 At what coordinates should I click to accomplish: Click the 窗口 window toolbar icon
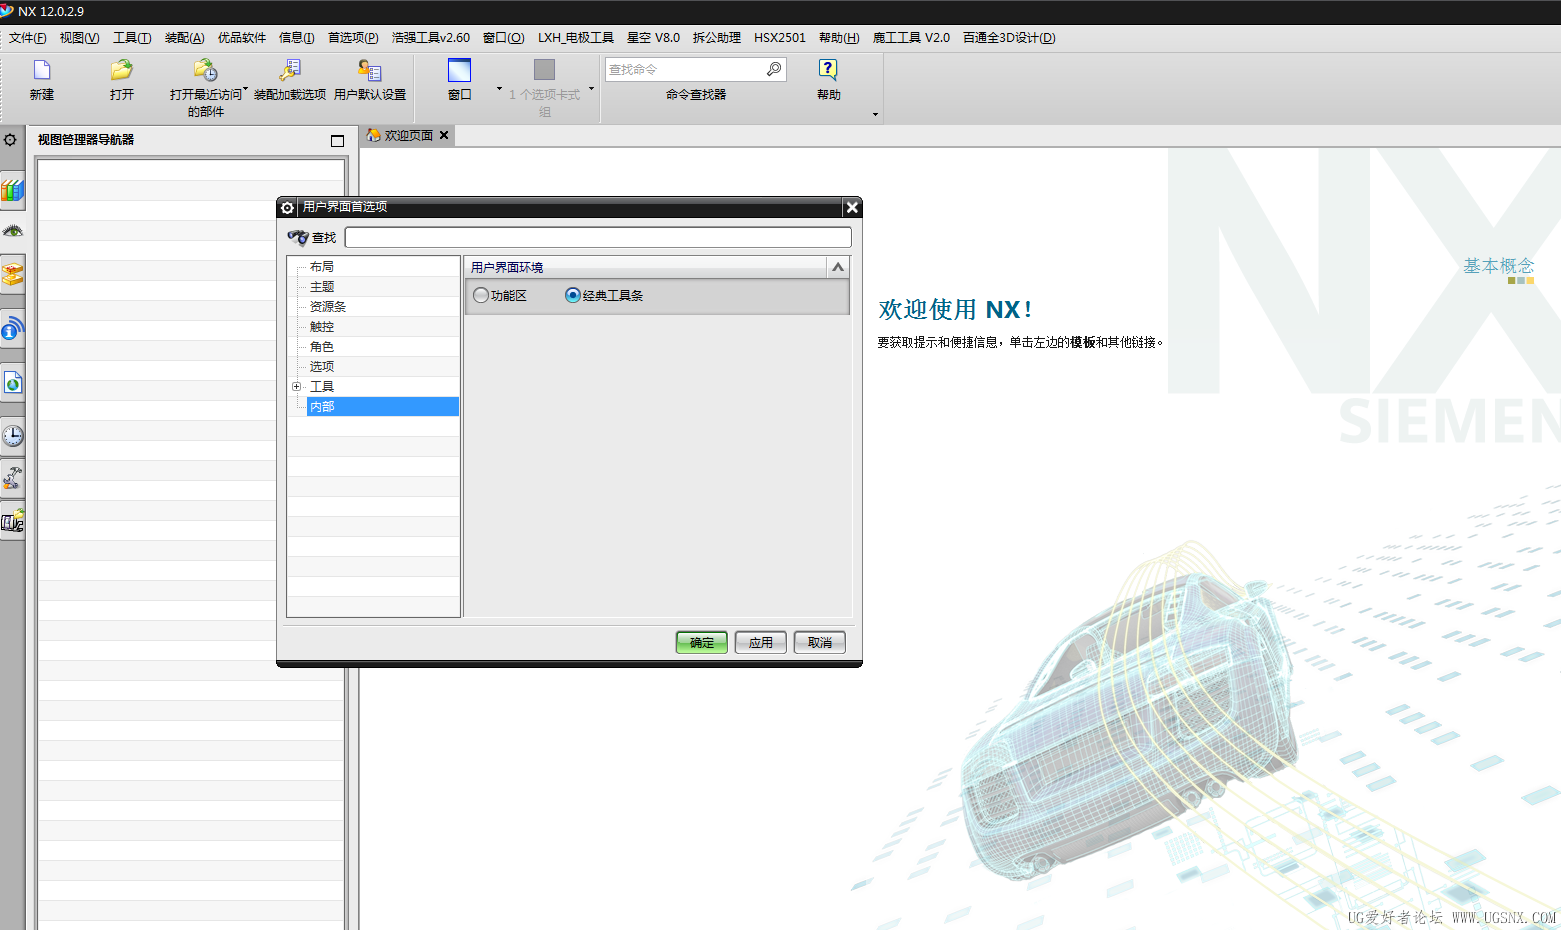tap(459, 70)
